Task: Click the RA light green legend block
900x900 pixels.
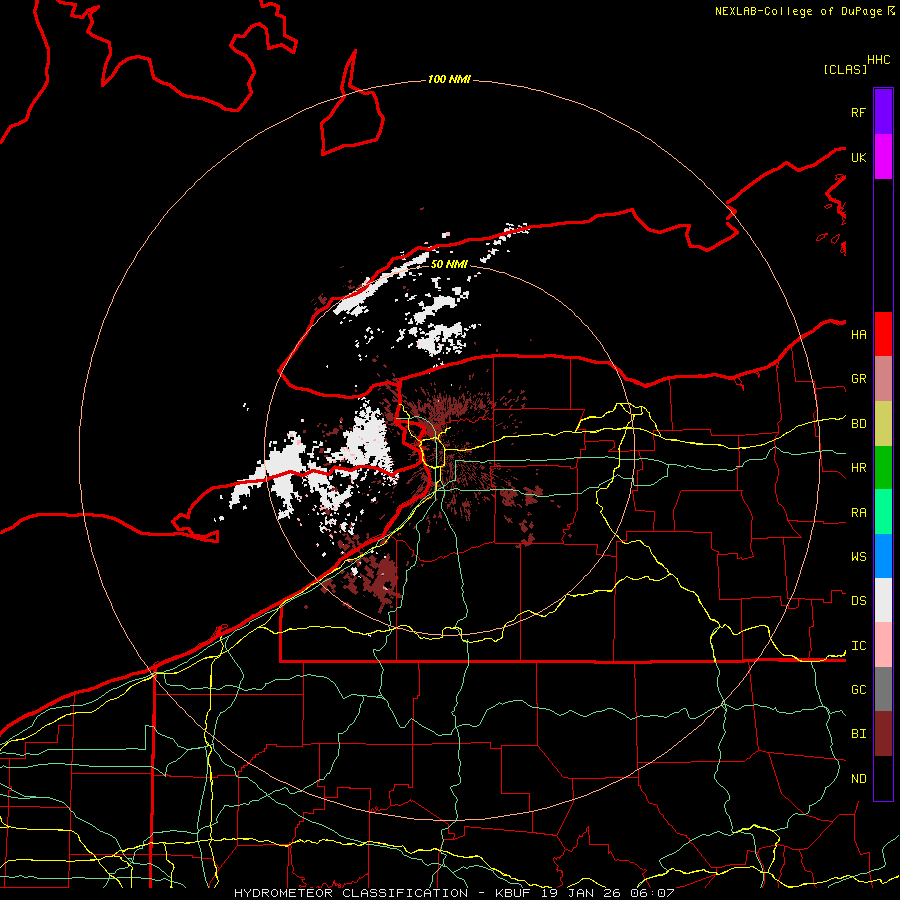Action: coord(883,512)
